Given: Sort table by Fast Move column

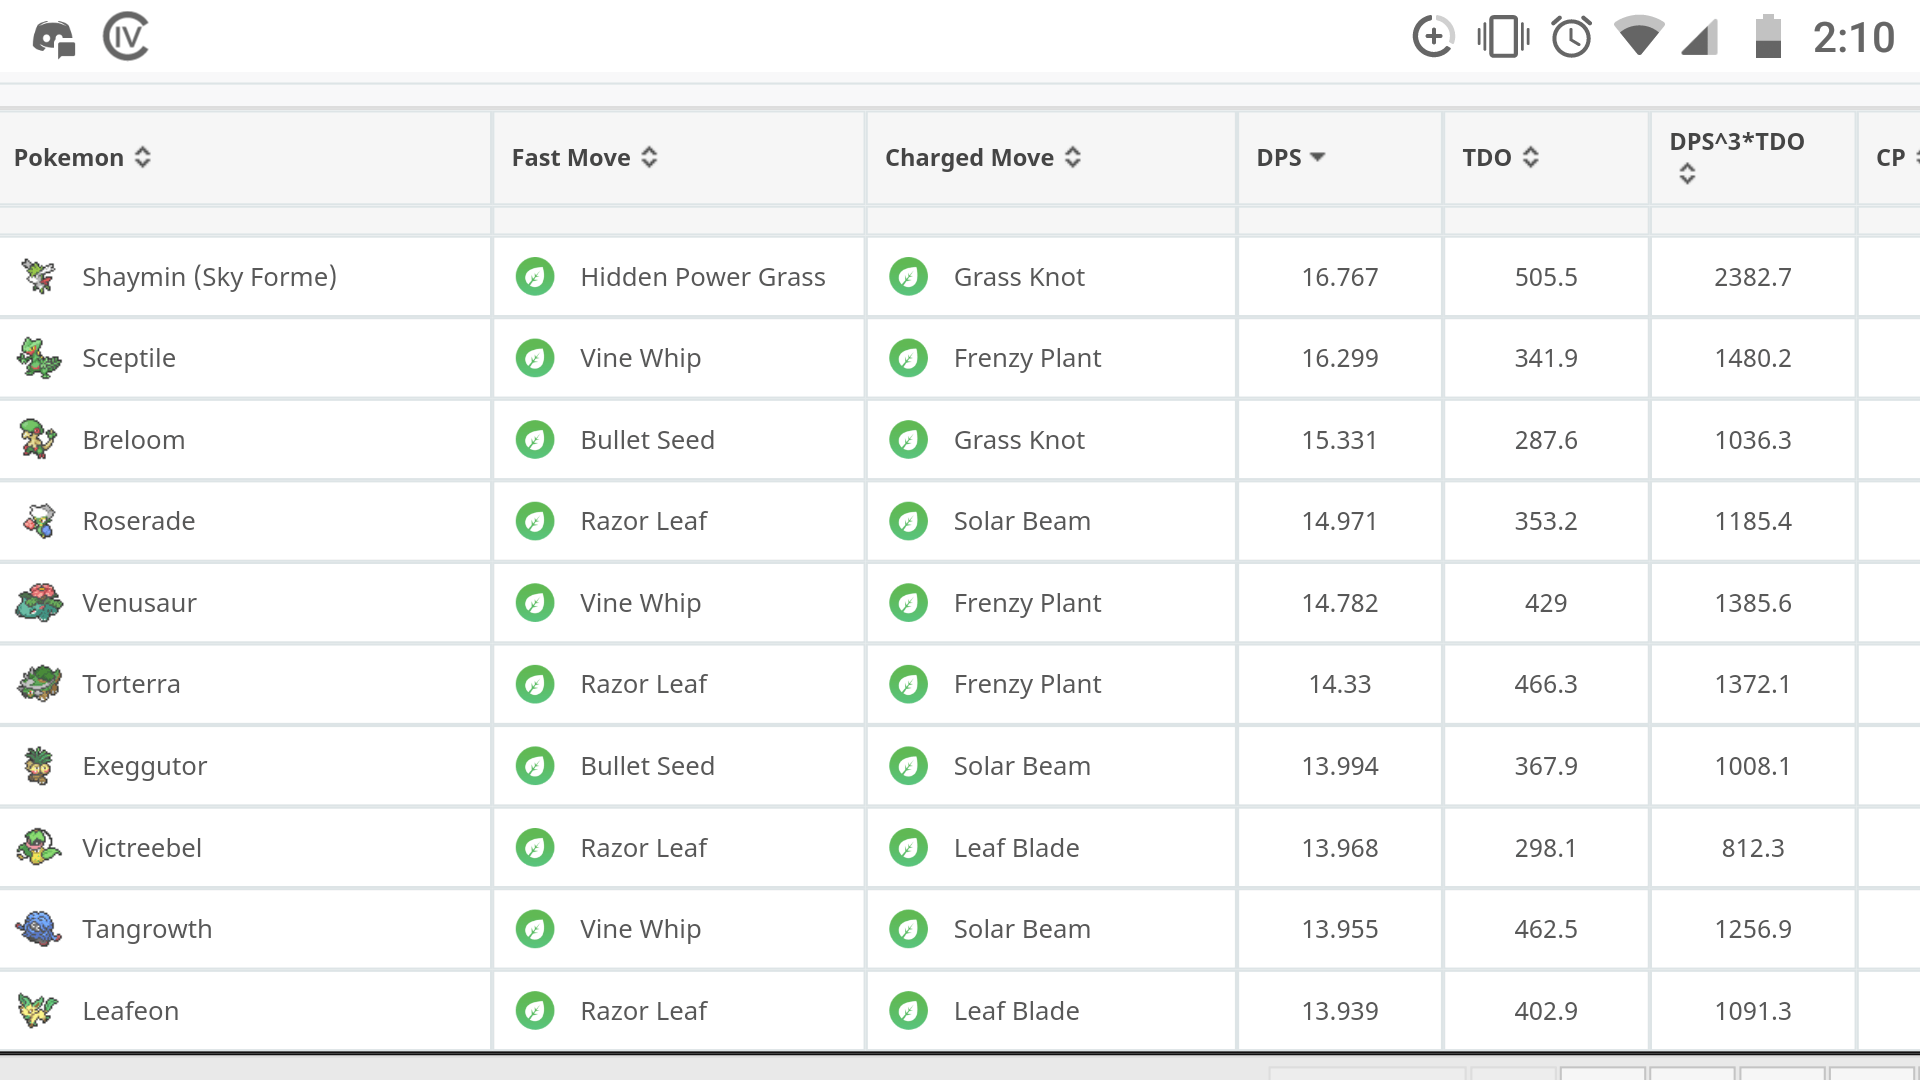Looking at the screenshot, I should point(584,158).
